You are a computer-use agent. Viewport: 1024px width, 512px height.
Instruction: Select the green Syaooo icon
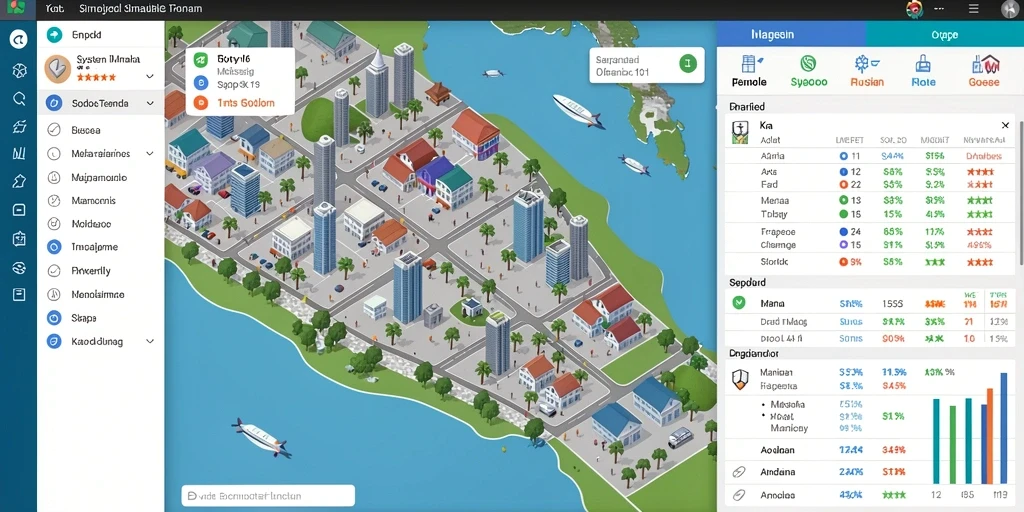pyautogui.click(x=808, y=63)
